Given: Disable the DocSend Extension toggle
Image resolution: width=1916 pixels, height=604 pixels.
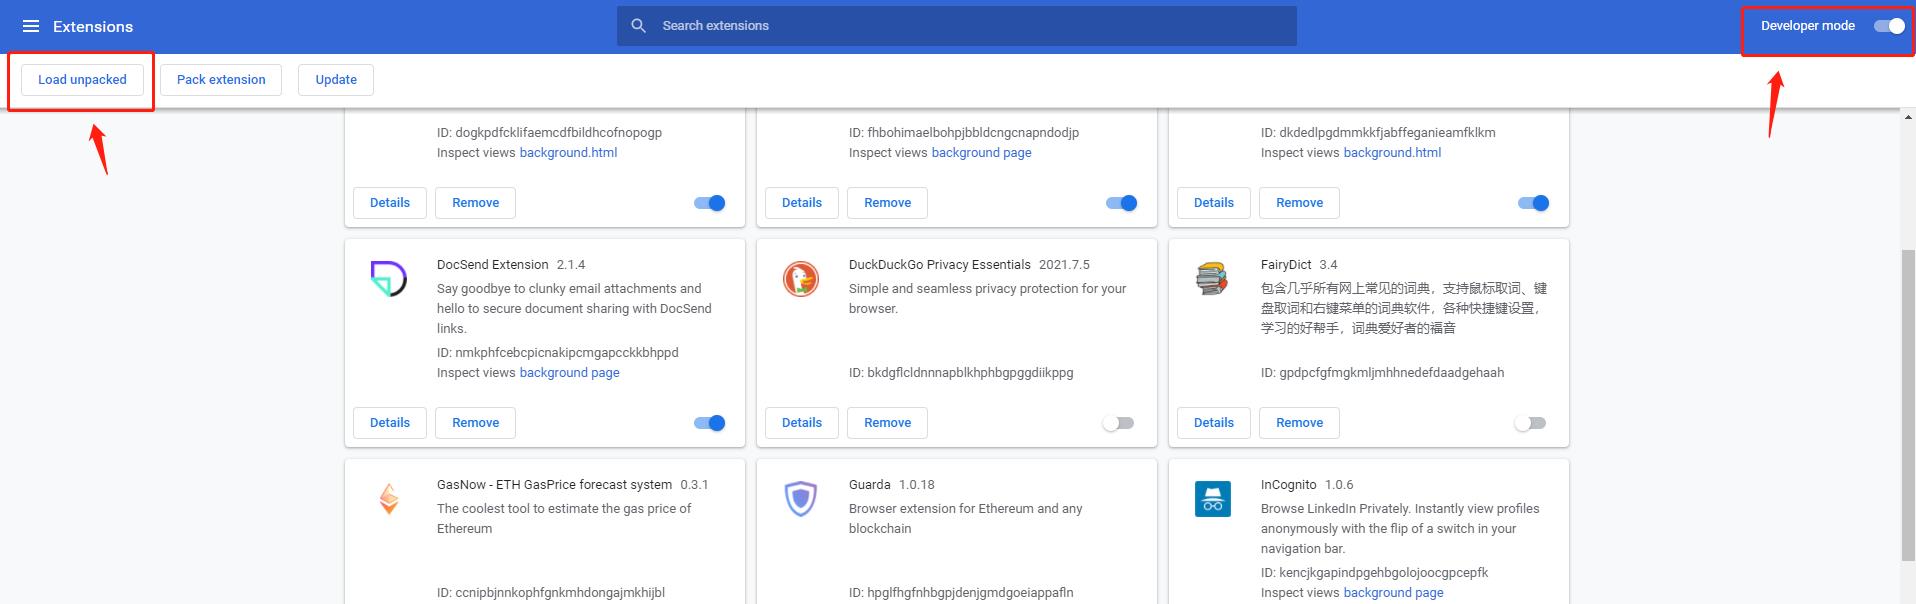Looking at the screenshot, I should point(709,423).
